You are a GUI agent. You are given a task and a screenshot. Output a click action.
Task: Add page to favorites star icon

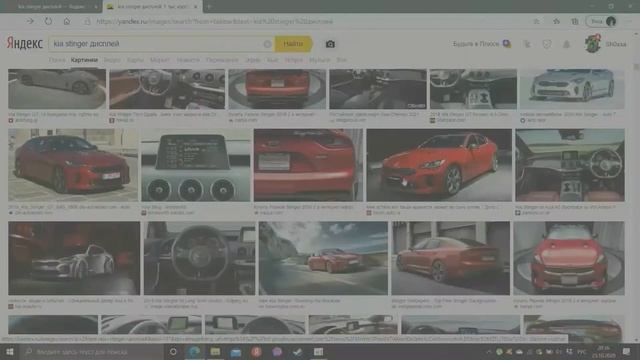[x=537, y=21]
